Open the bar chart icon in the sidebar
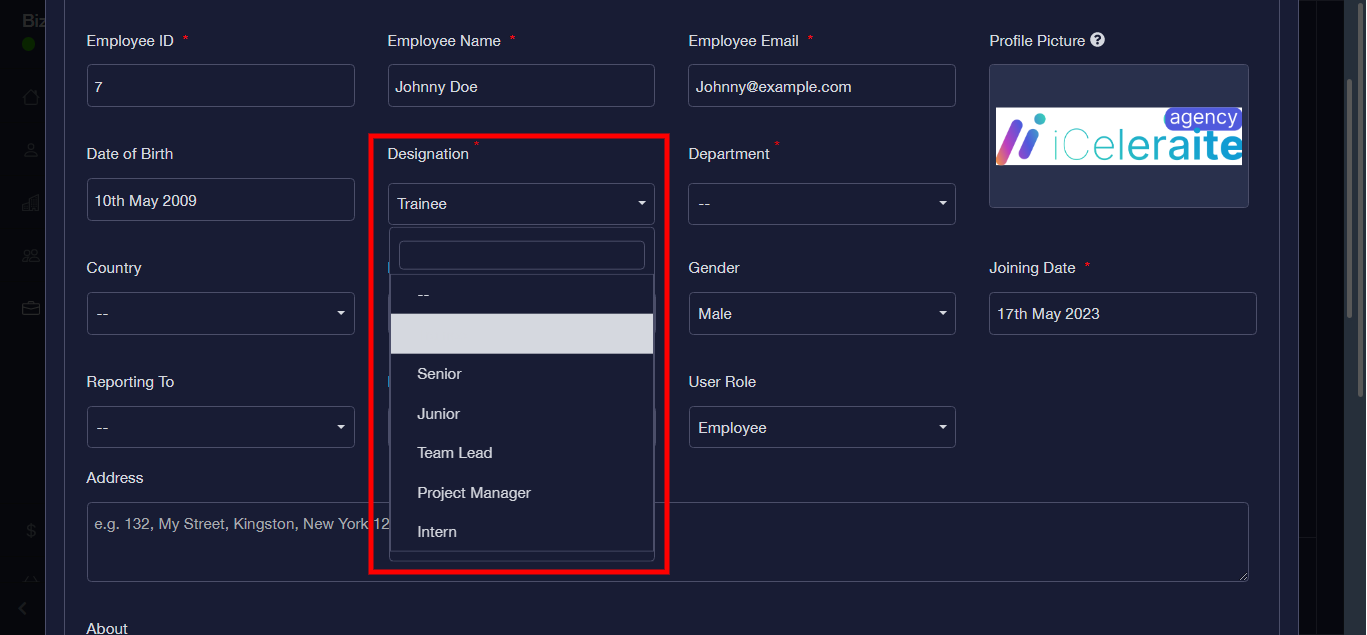The width and height of the screenshot is (1367, 635). tap(31, 203)
